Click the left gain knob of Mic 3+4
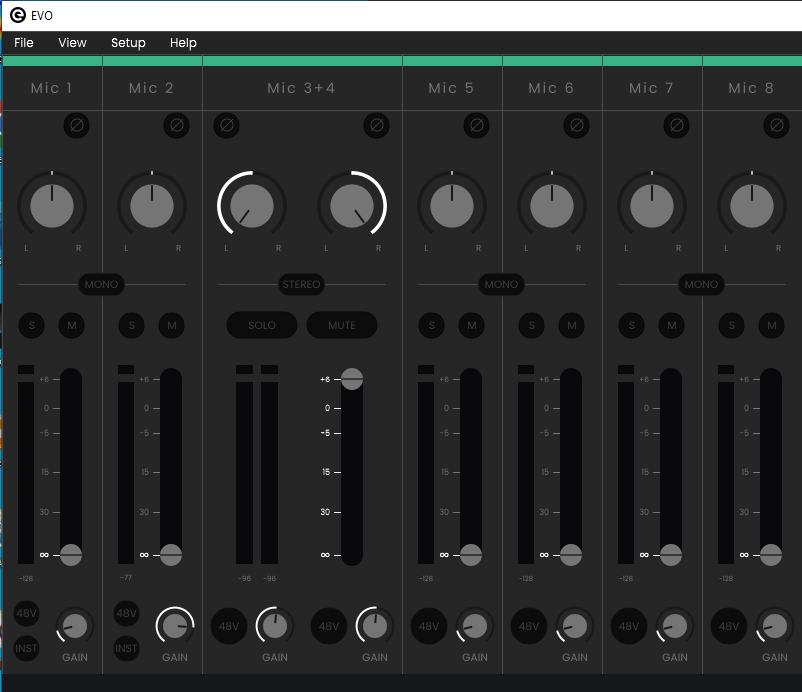Screen dimensions: 802x692 pos(275,626)
